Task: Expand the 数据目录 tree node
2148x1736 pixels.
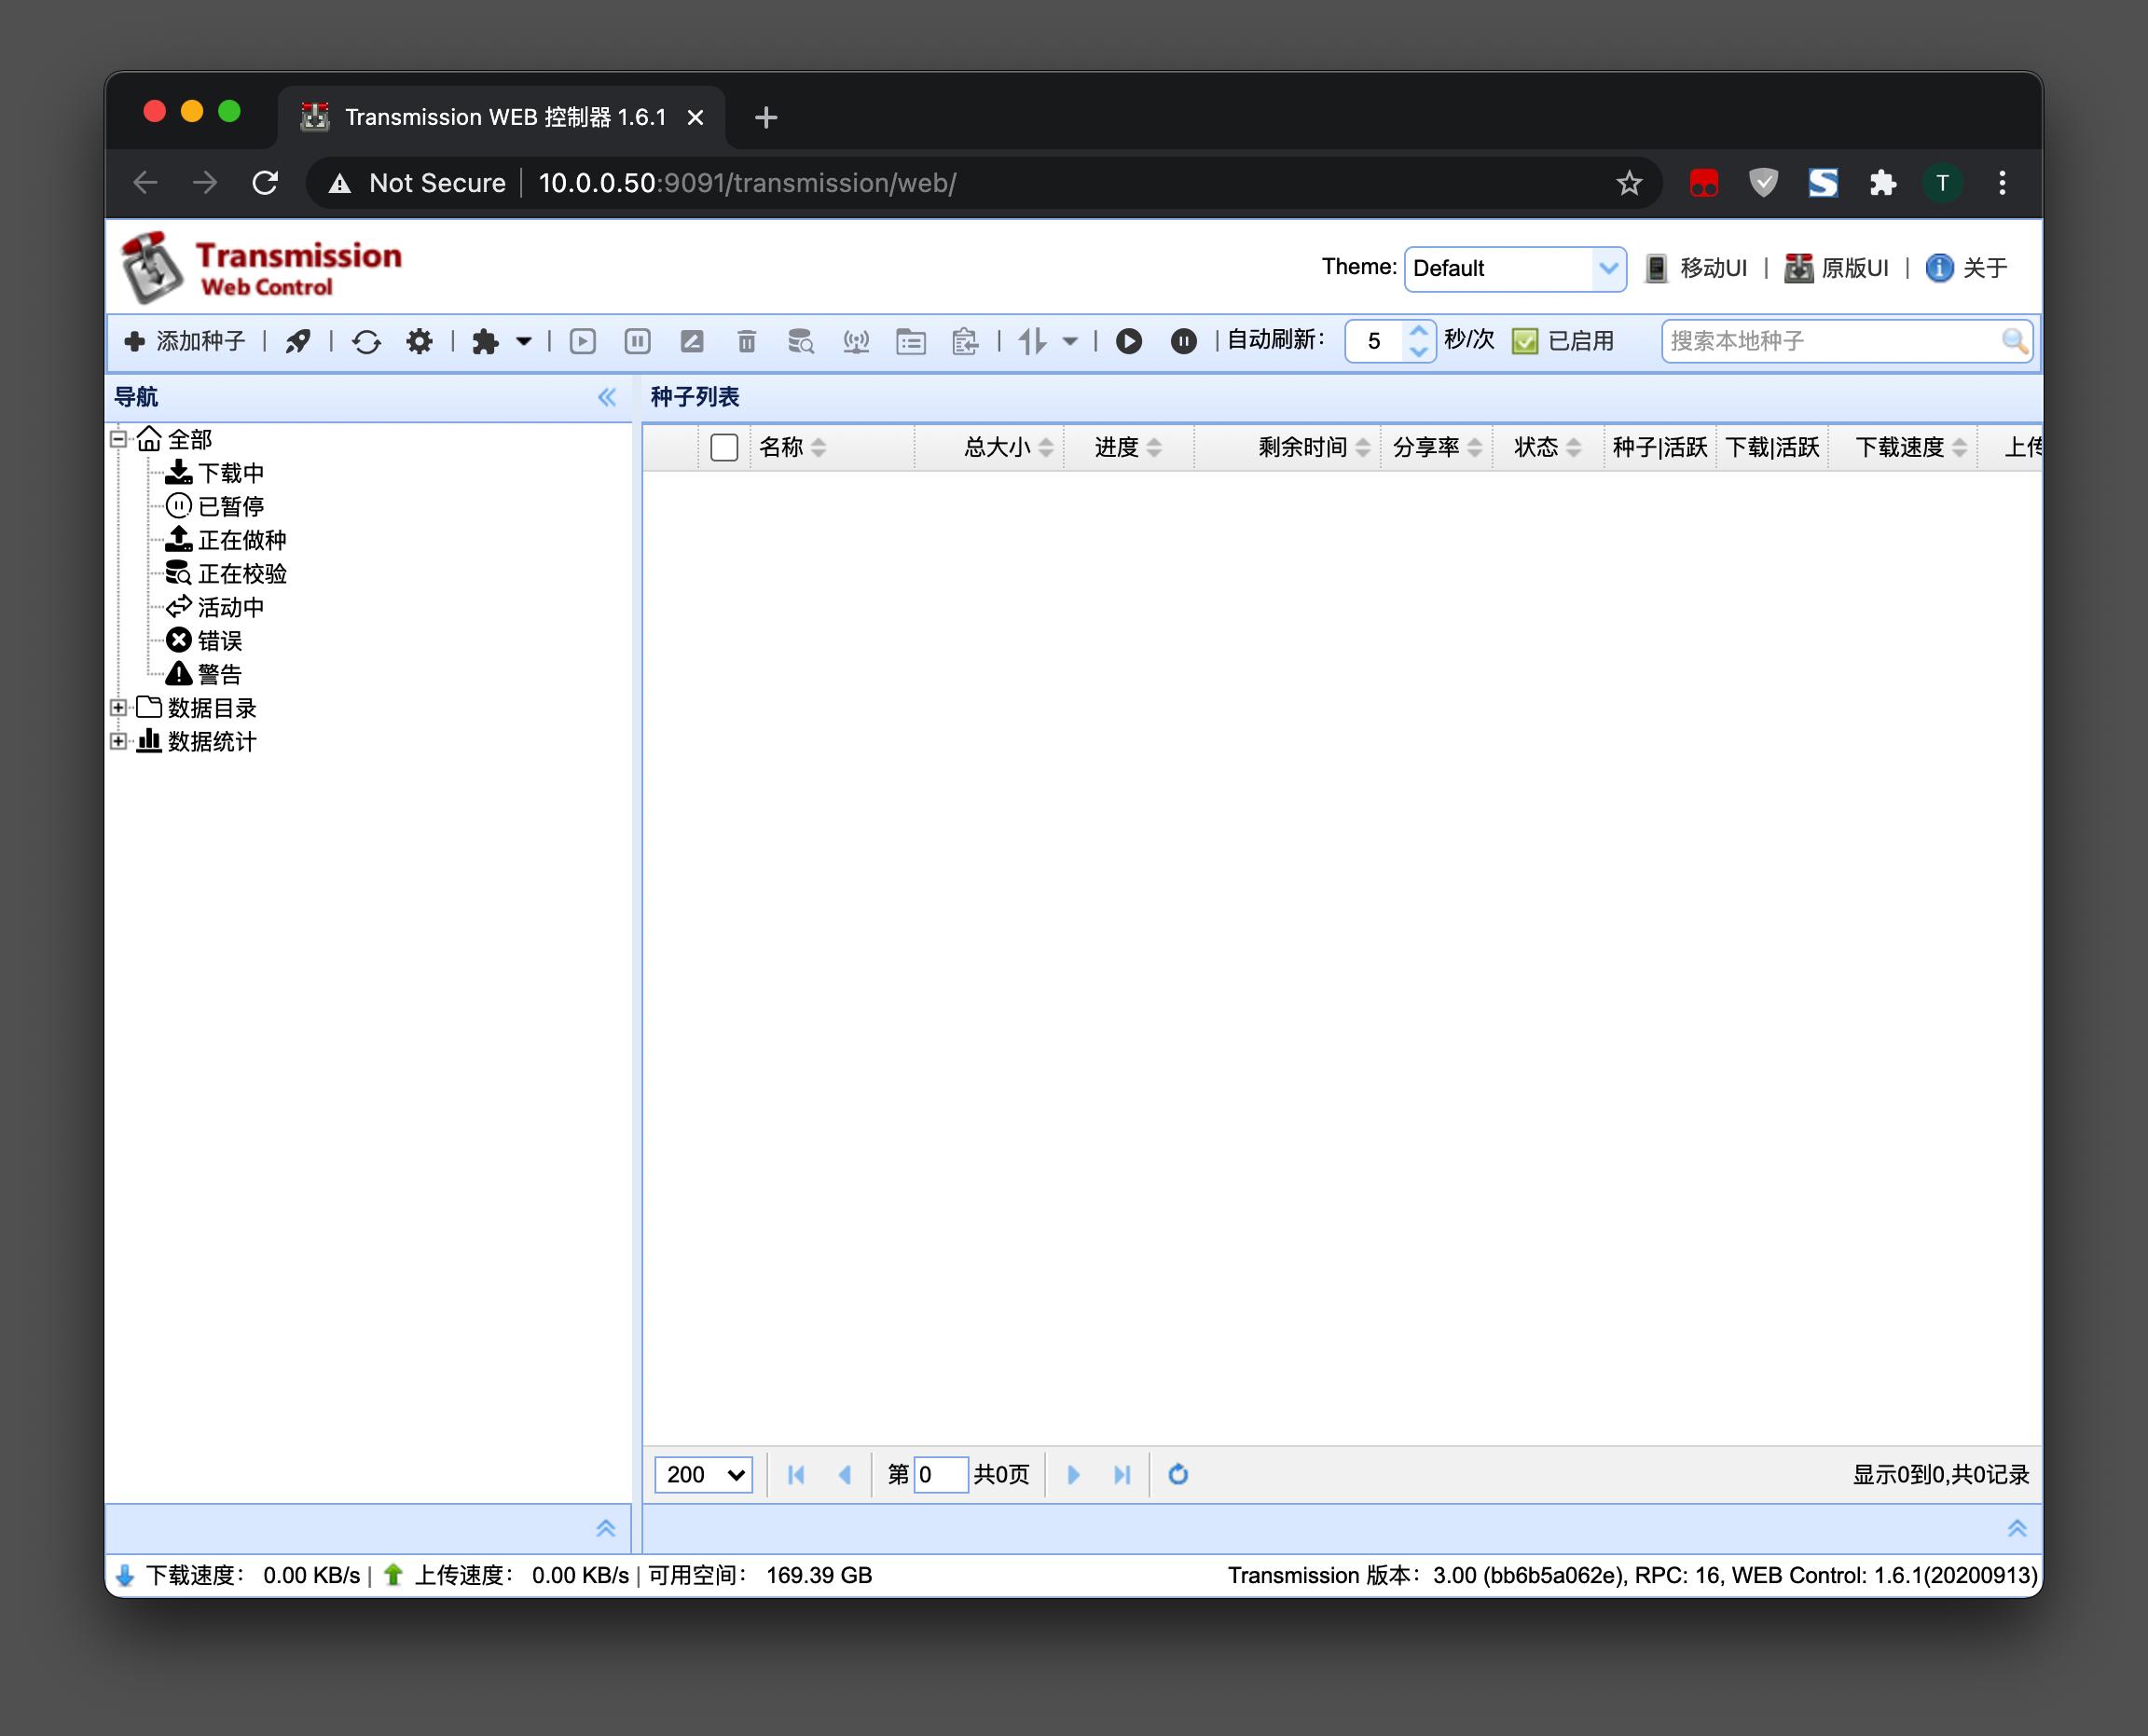Action: point(118,708)
